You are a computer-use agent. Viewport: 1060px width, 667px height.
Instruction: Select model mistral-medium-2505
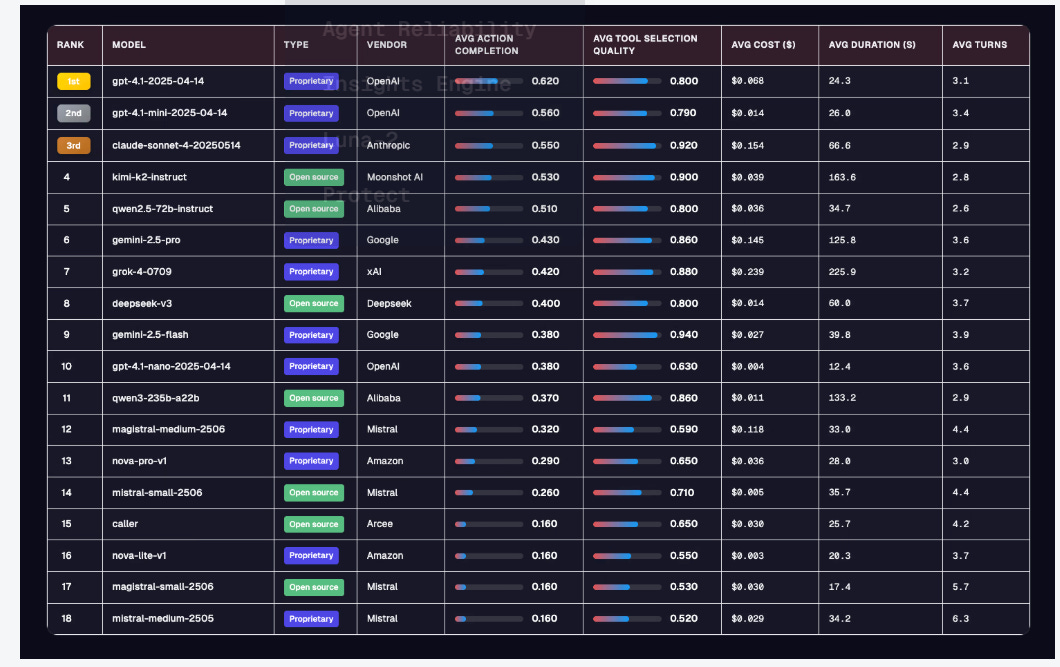coord(163,618)
